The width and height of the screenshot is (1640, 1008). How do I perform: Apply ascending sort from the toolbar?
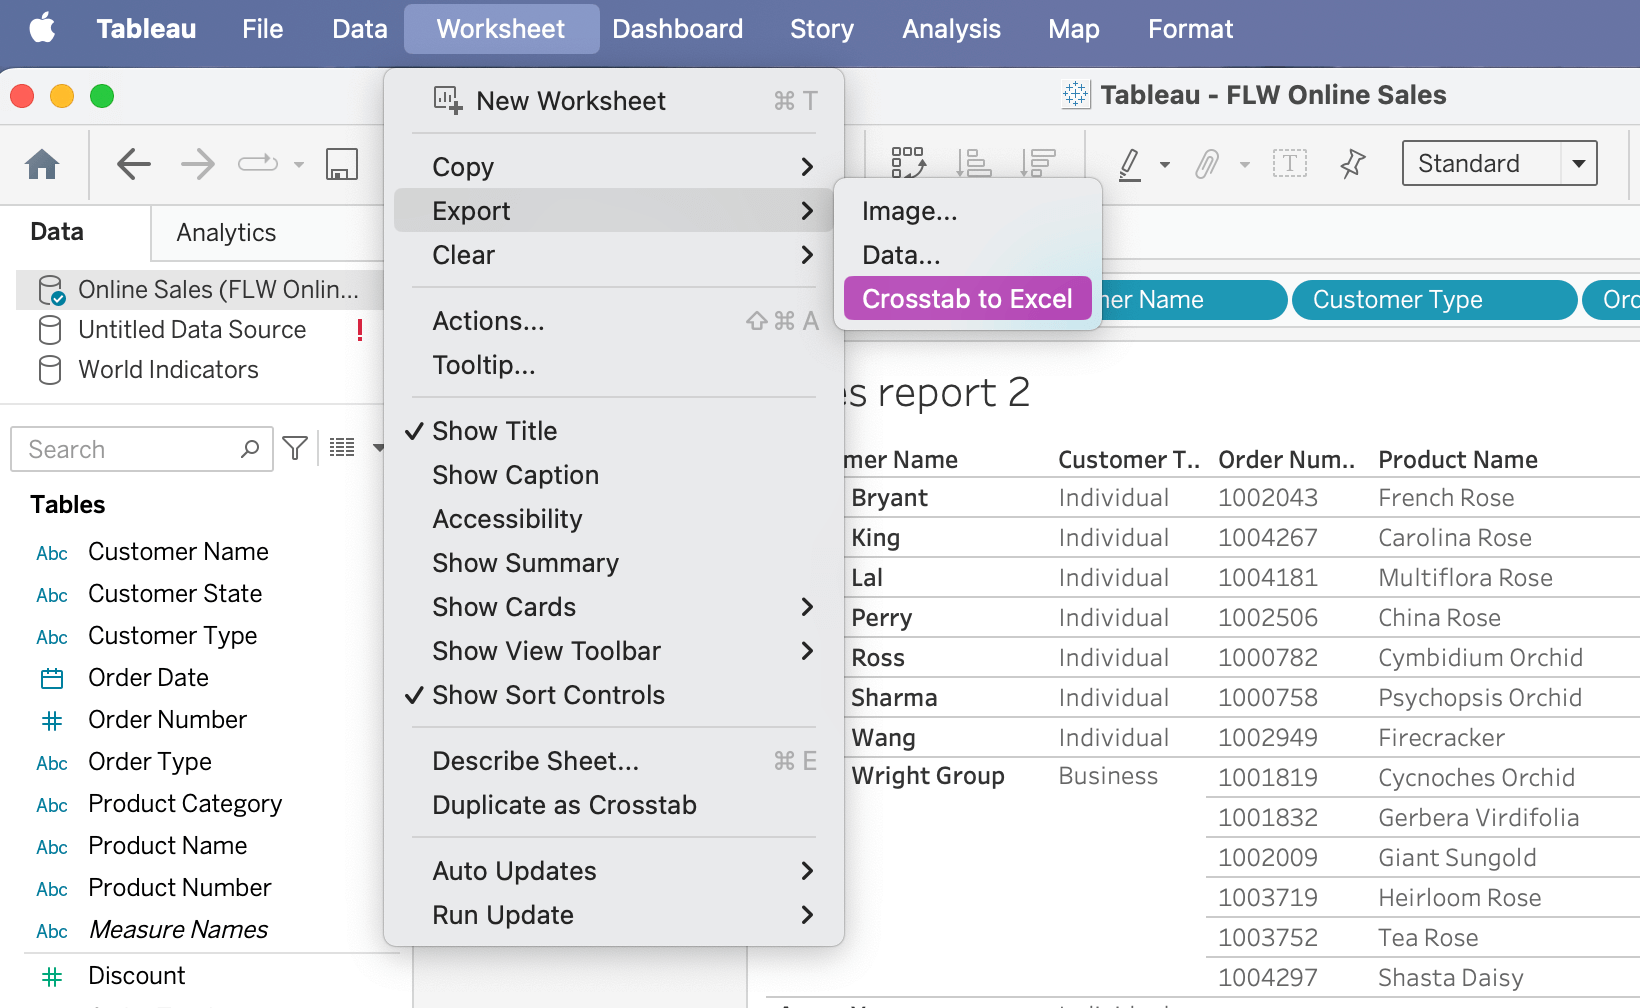[x=973, y=160]
